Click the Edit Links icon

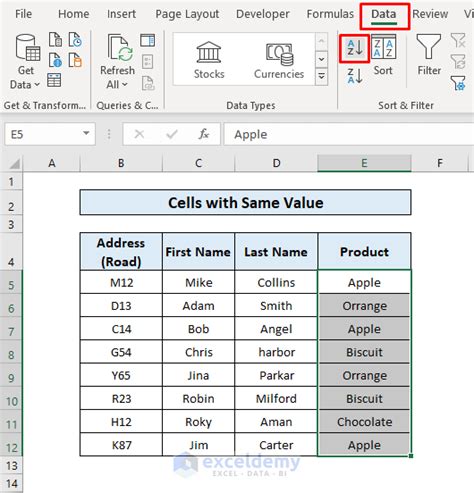148,83
